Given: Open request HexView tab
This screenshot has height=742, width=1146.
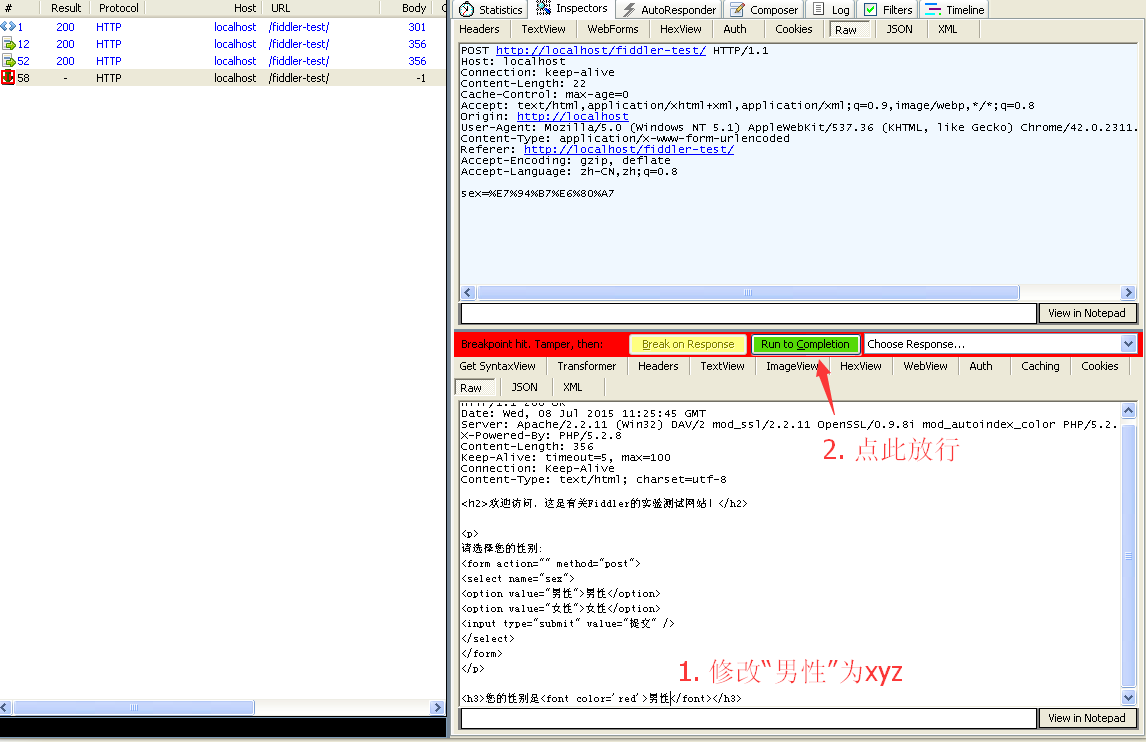Looking at the screenshot, I should 680,29.
